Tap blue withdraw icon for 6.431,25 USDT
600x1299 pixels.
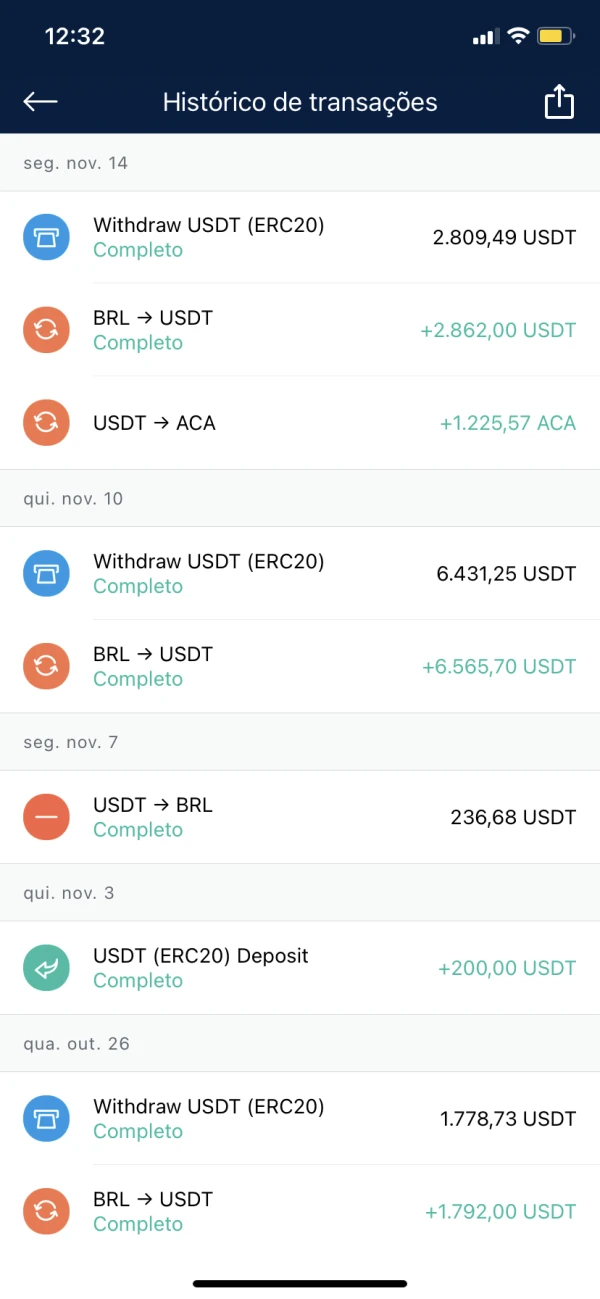(x=46, y=573)
